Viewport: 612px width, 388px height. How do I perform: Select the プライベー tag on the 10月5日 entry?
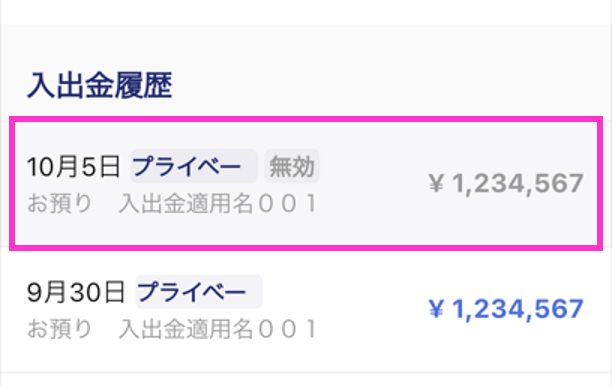(194, 166)
